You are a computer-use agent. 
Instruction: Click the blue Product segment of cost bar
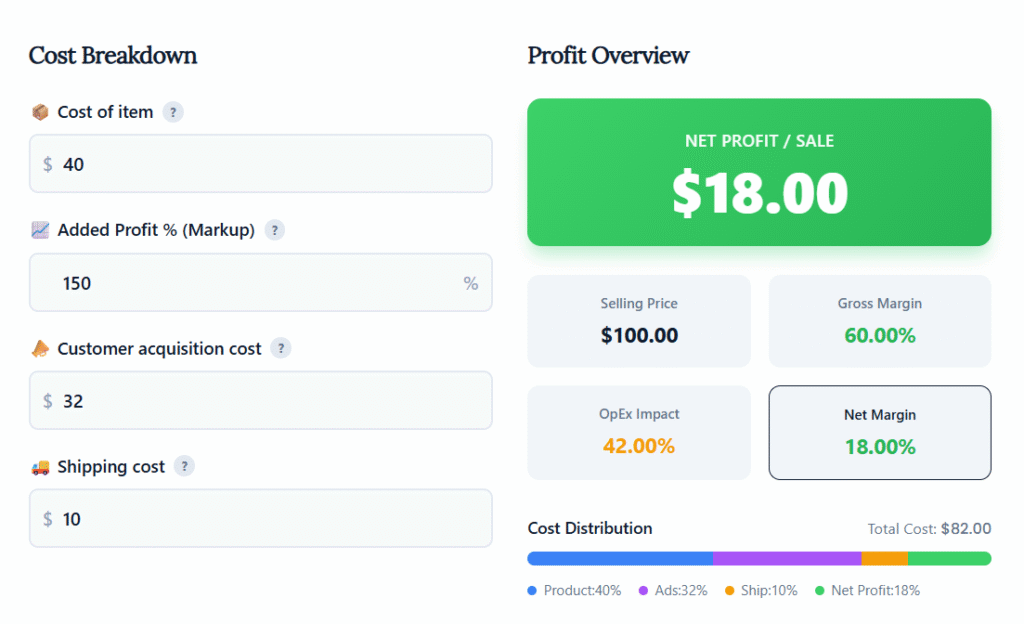(x=620, y=558)
